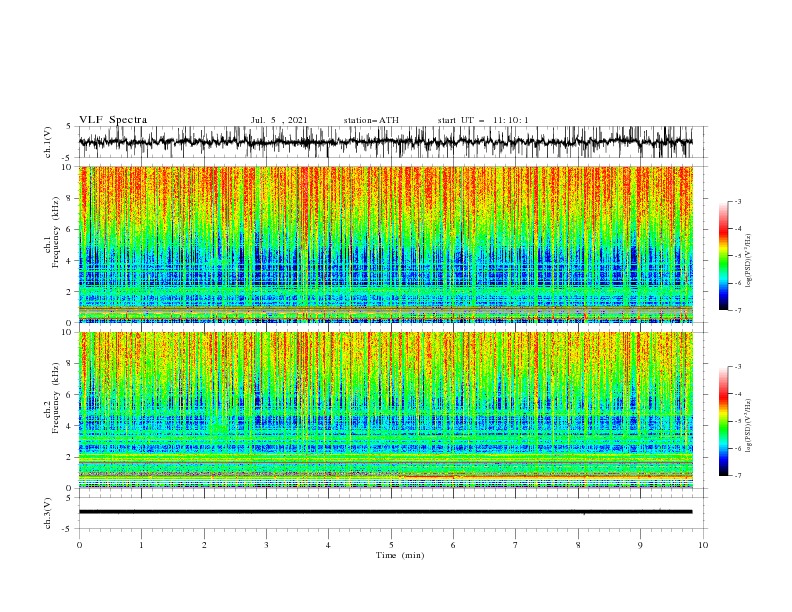Click the ch.3(V) flat waveform band
Viewport: 792px width, 612px height.
386,512
